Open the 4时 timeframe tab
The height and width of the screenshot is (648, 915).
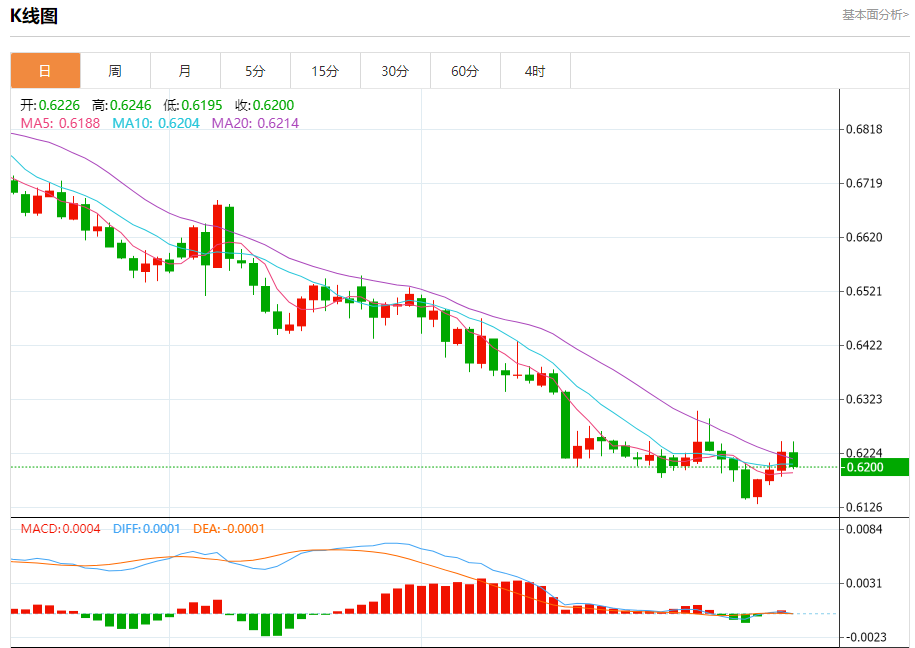(536, 71)
